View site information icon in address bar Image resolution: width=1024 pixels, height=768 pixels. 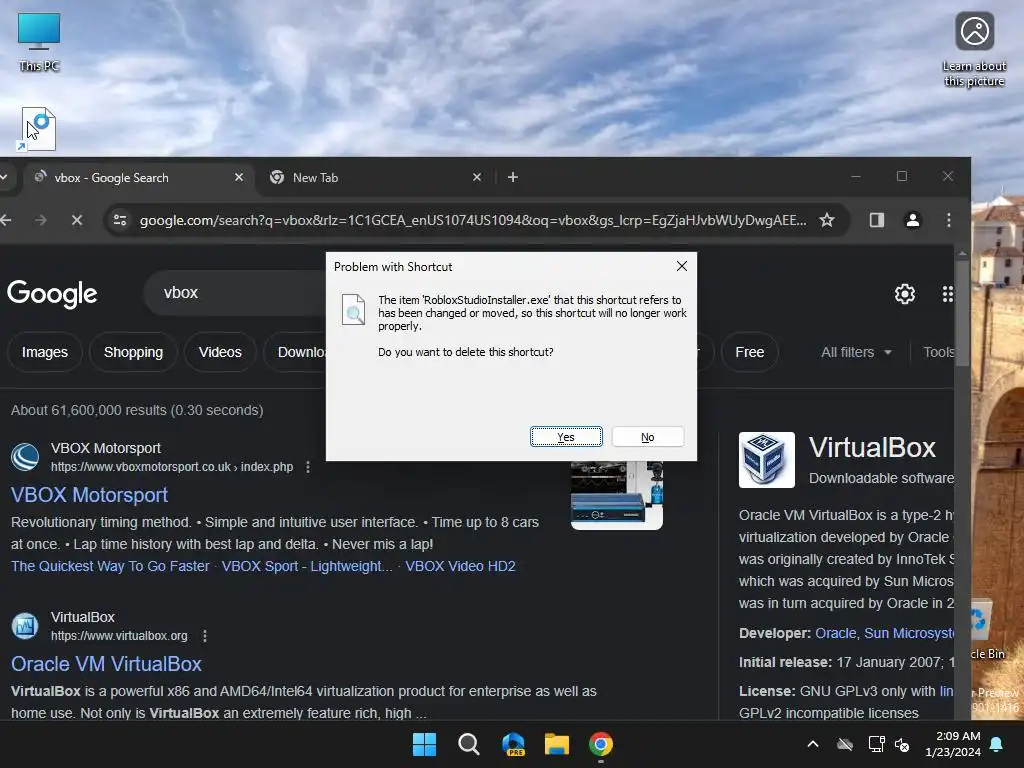(120, 220)
